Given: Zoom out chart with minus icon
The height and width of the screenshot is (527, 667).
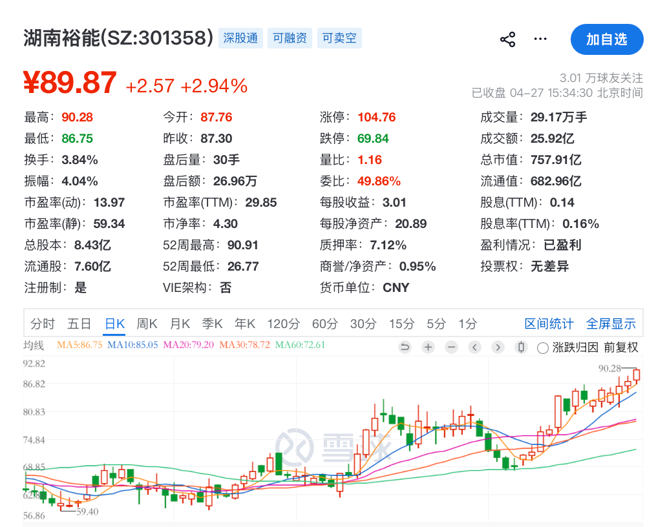Looking at the screenshot, I should pos(452,347).
